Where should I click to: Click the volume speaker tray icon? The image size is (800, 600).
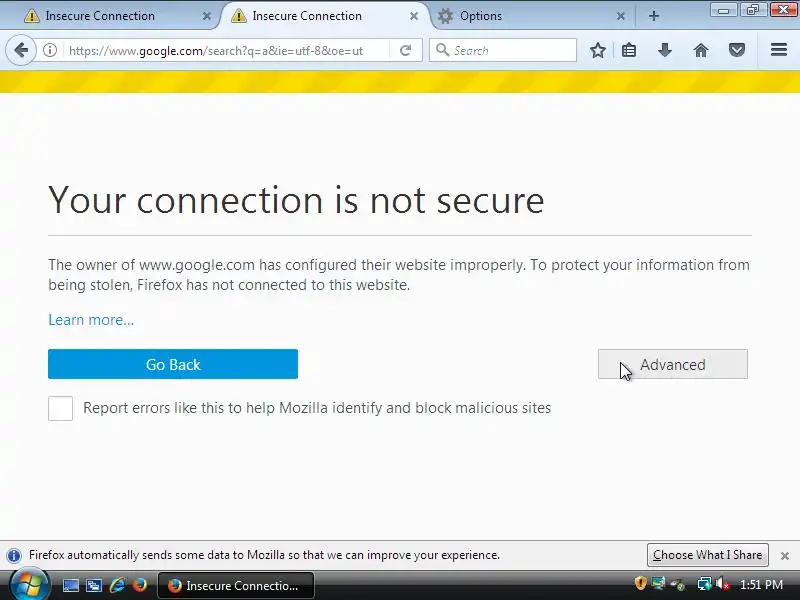point(722,584)
